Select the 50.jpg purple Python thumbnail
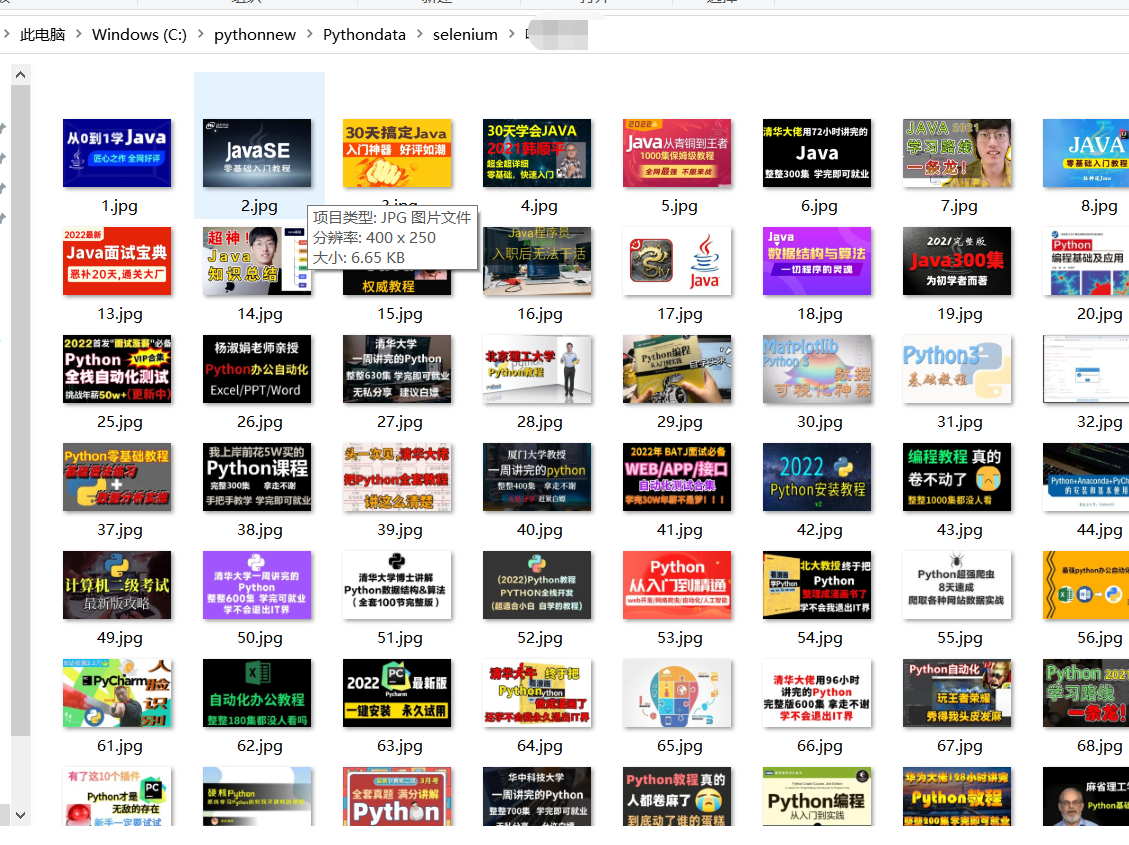The image size is (1129, 845). point(257,585)
